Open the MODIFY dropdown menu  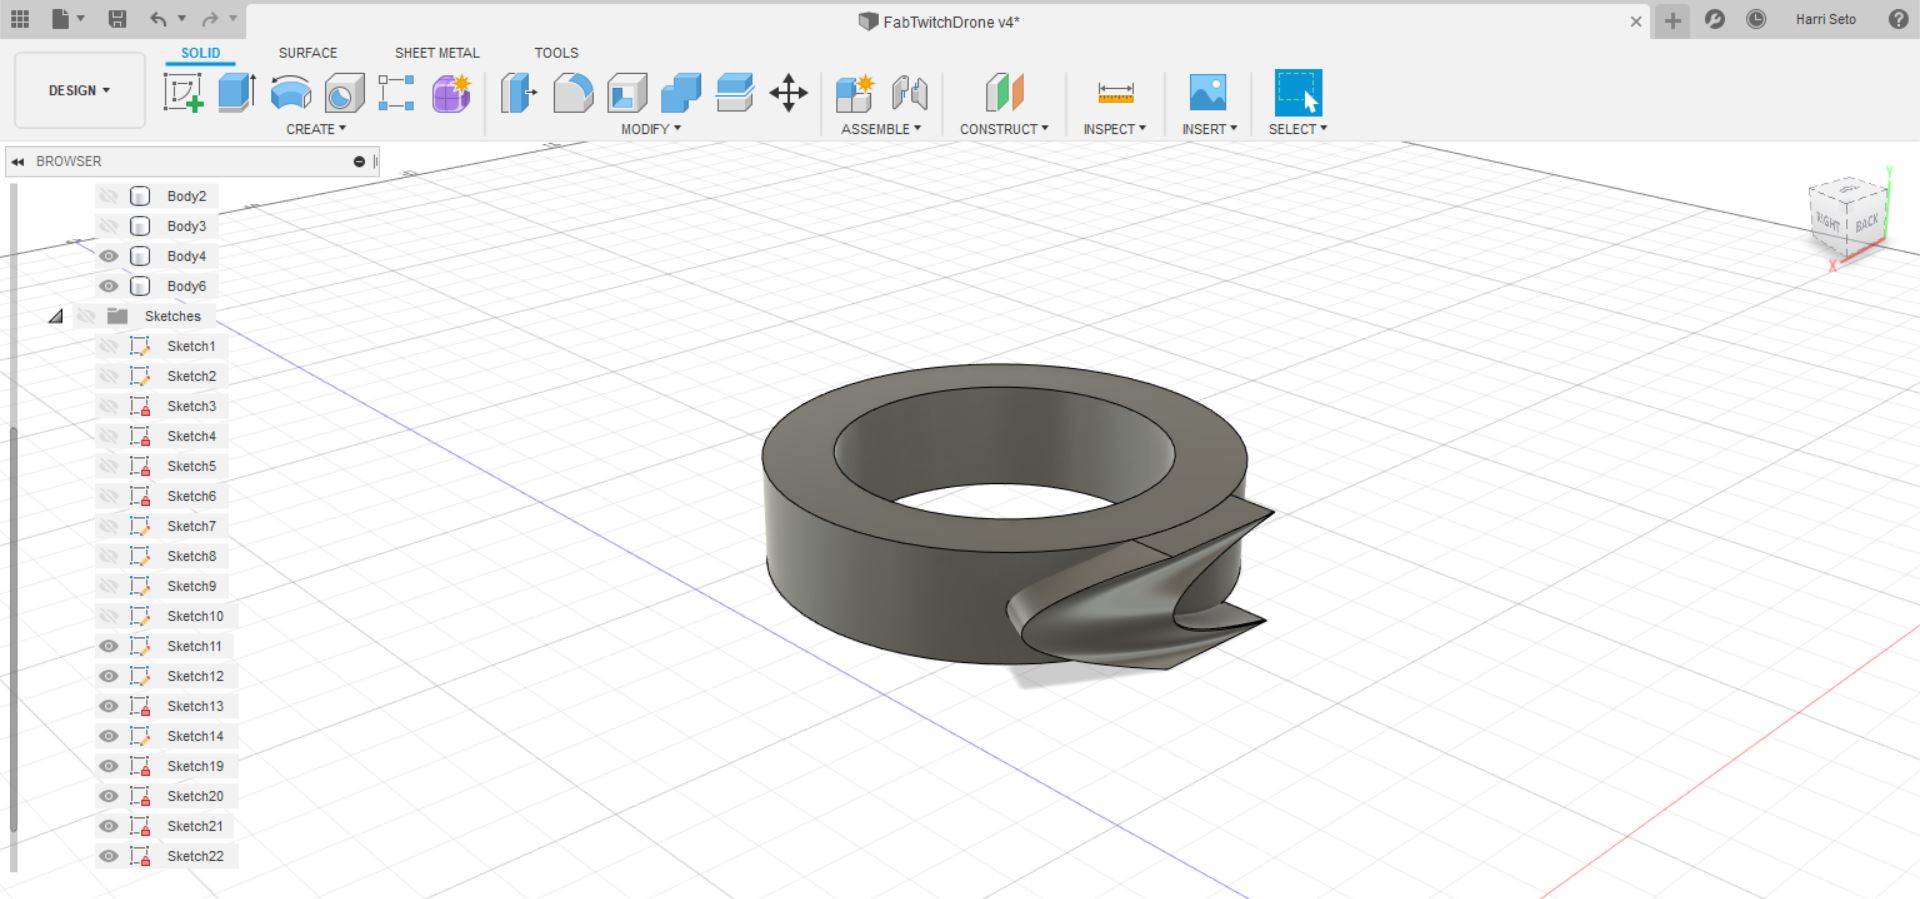pyautogui.click(x=651, y=129)
